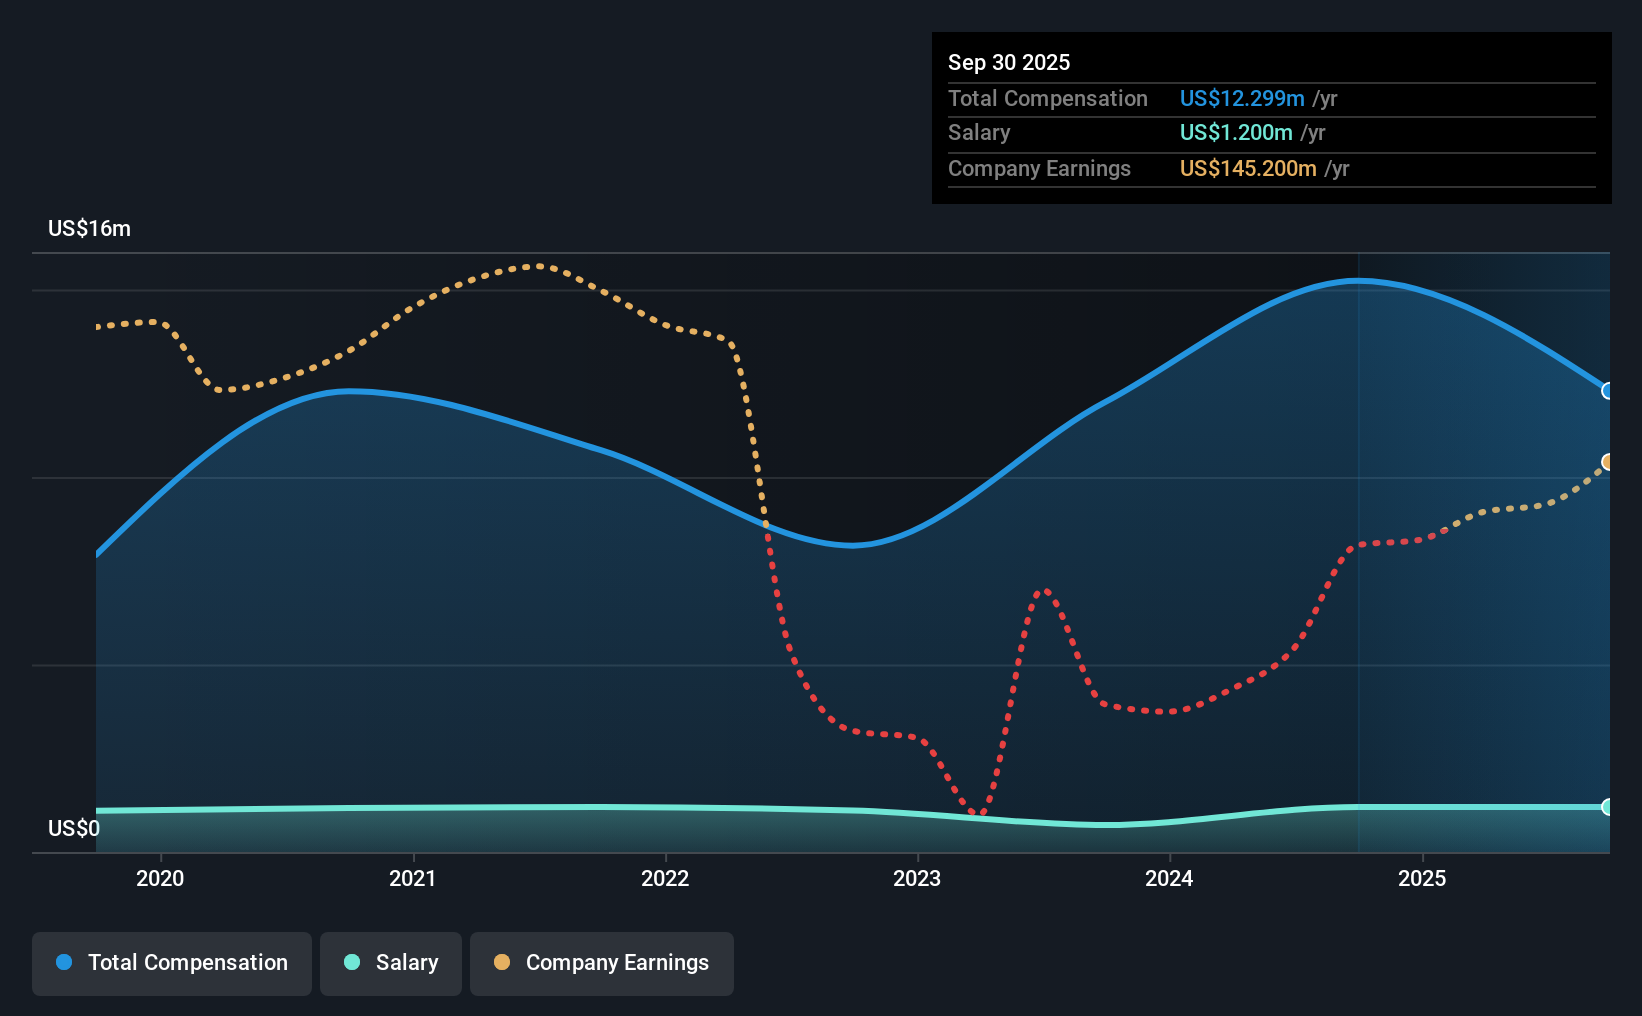Click the Sep 30 2025 tooltip date
Image resolution: width=1642 pixels, height=1016 pixels.
coord(1009,62)
